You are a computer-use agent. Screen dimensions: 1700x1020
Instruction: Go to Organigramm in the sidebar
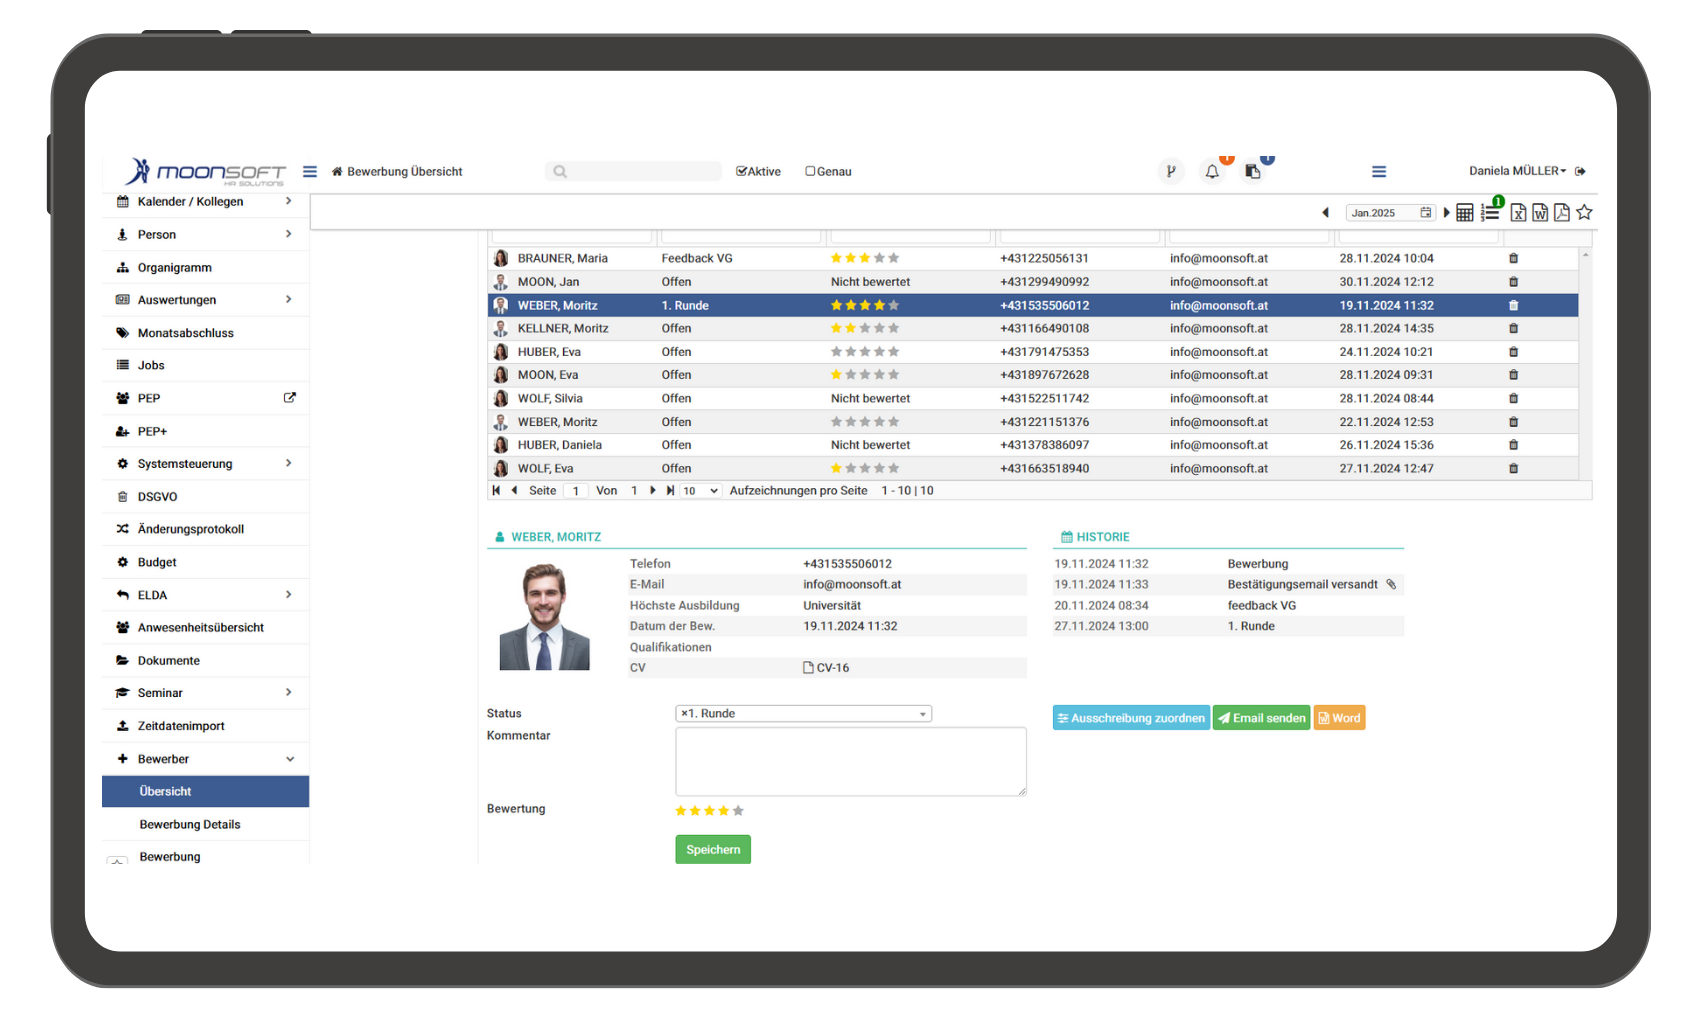(x=175, y=268)
